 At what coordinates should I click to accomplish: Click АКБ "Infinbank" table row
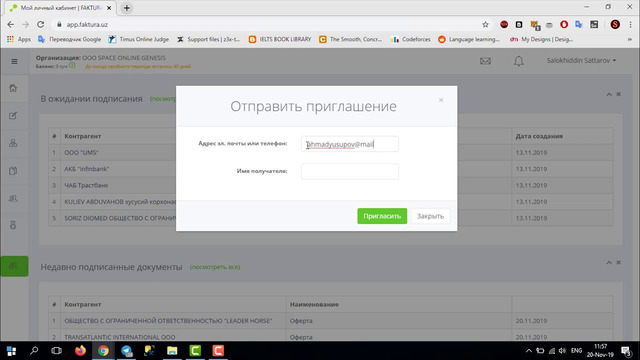tap(331, 169)
